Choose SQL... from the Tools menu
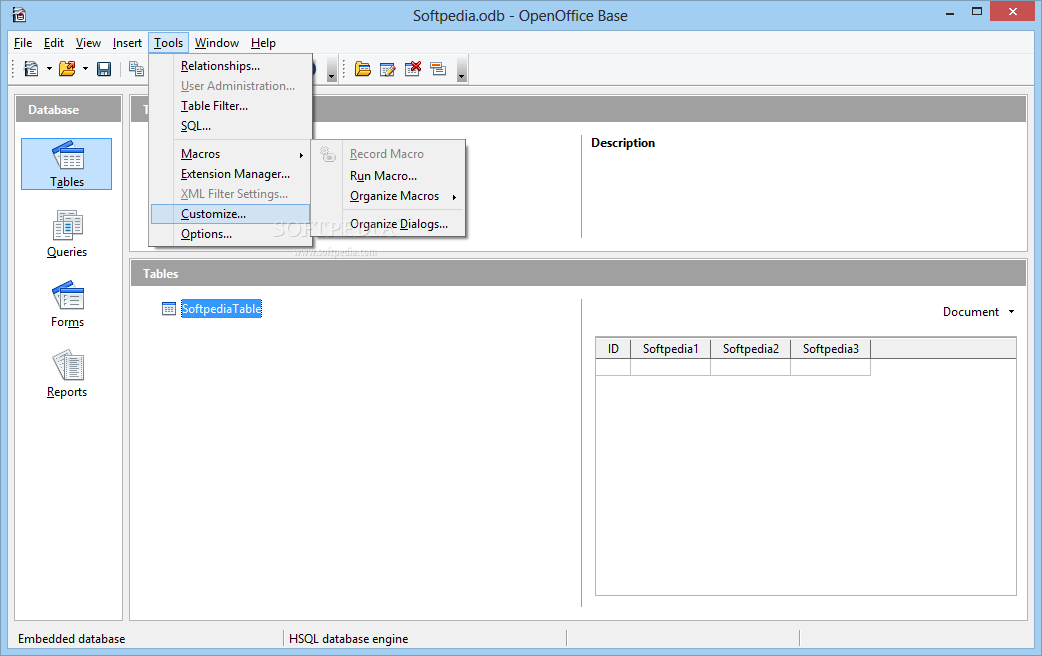This screenshot has width=1042, height=656. coord(231,126)
